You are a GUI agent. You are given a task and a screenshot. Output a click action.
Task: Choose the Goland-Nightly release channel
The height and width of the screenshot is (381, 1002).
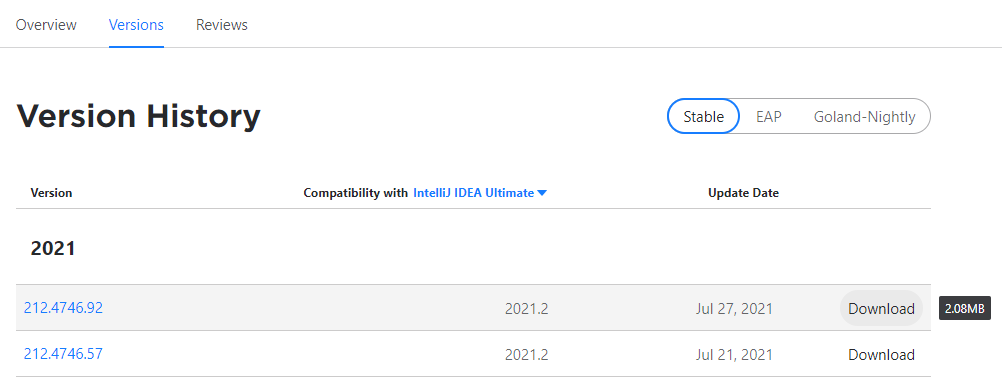point(864,117)
